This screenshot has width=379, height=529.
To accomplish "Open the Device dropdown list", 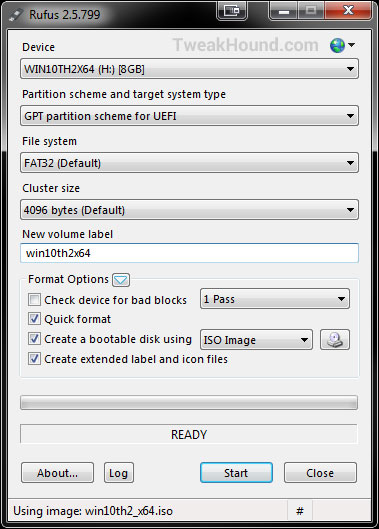I will (x=189, y=69).
